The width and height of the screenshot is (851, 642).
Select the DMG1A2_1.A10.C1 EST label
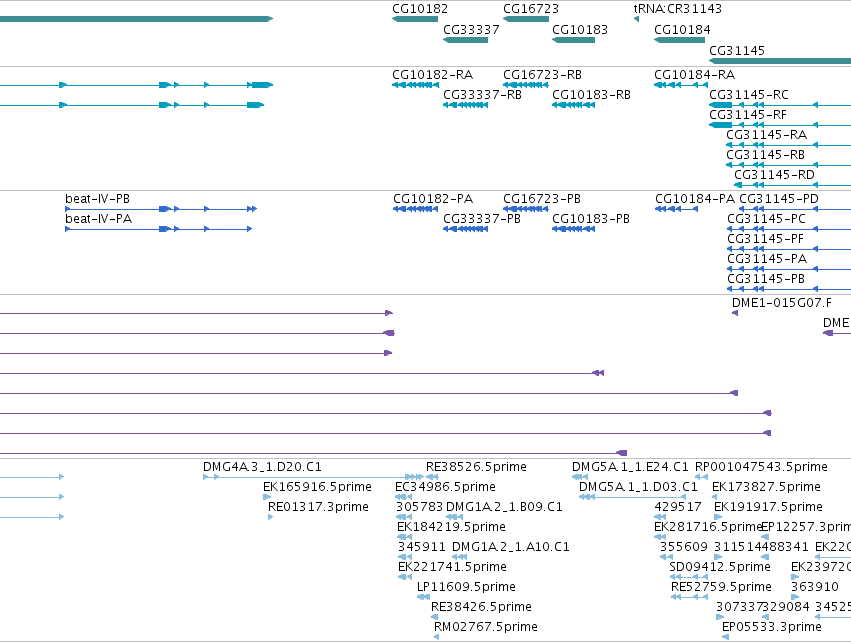click(510, 548)
